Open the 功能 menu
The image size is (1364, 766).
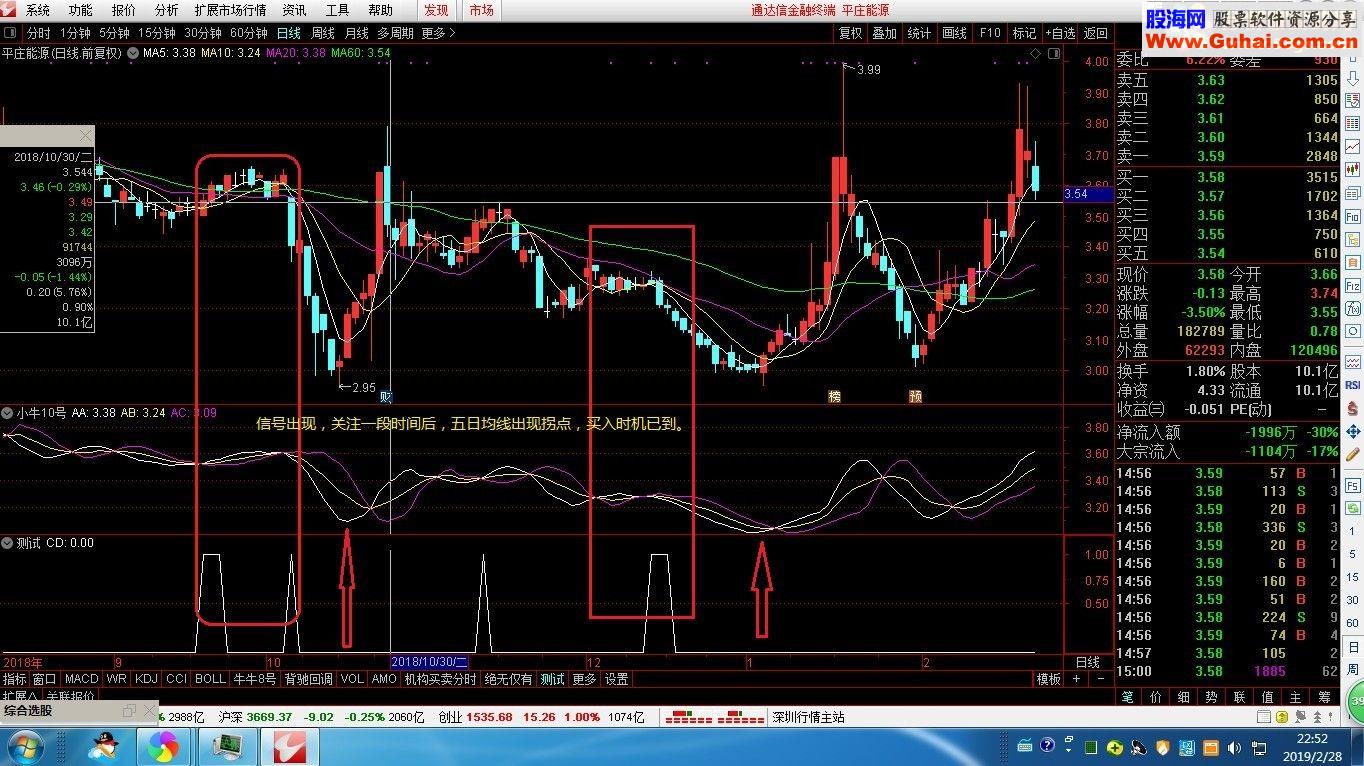pos(80,10)
